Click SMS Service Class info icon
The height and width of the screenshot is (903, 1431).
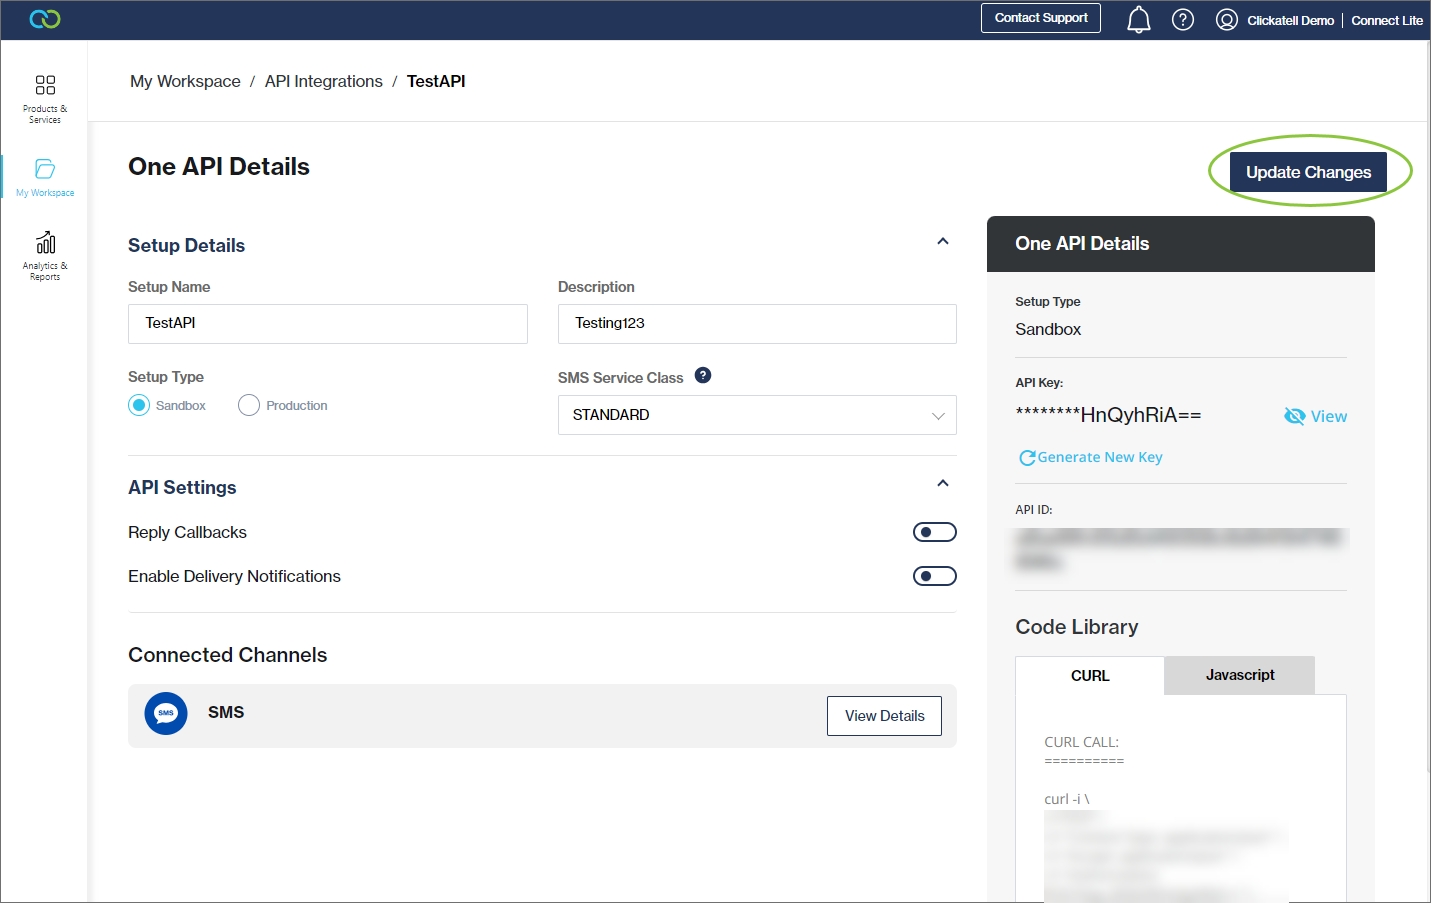tap(703, 376)
